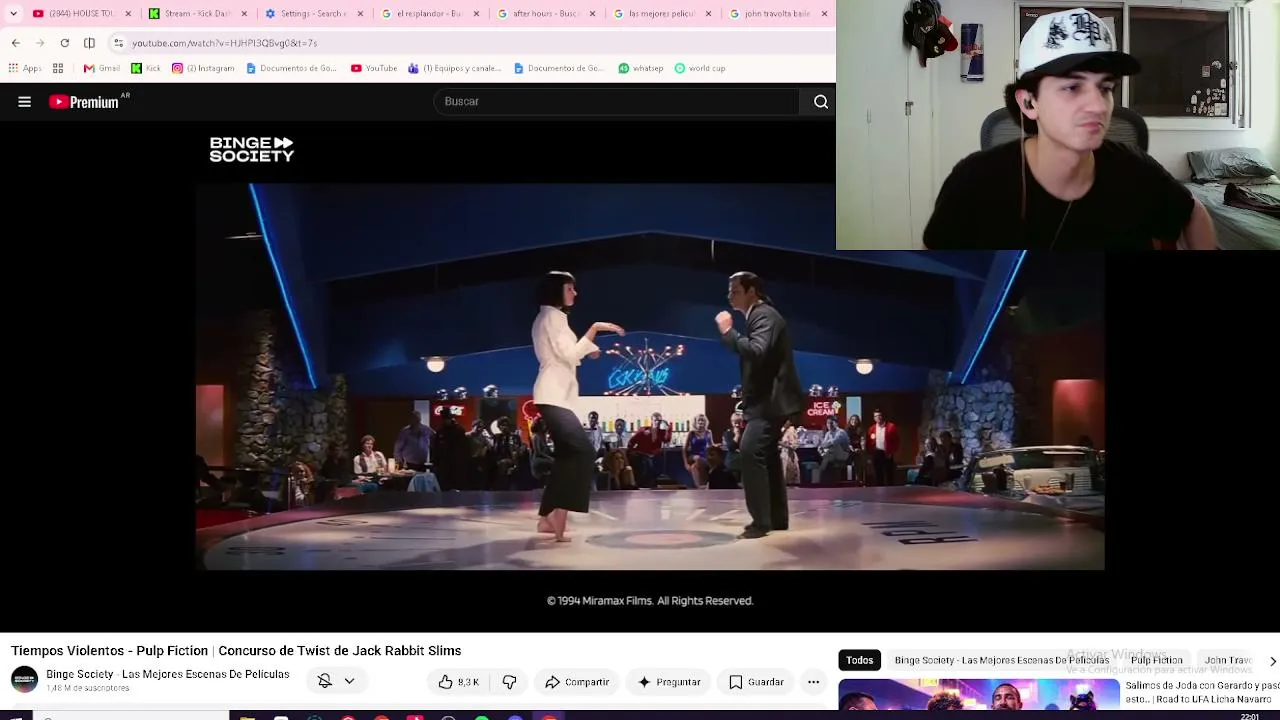The image size is (1280, 720).
Task: Close the after hours tab
Action: point(592,14)
